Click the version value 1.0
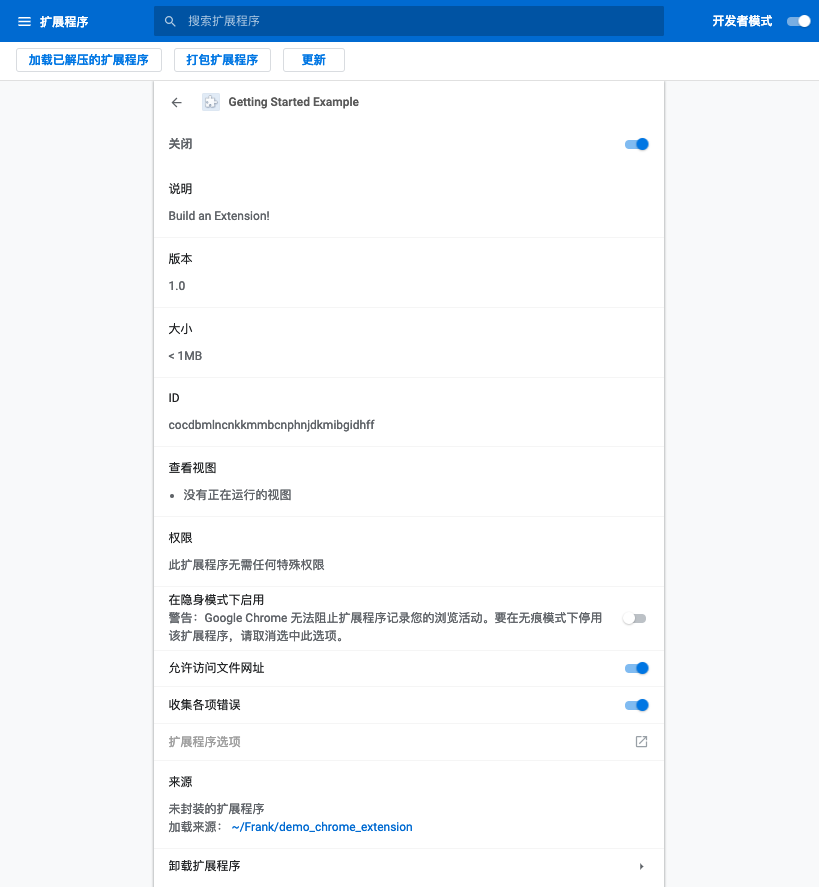The image size is (819, 887). [176, 286]
